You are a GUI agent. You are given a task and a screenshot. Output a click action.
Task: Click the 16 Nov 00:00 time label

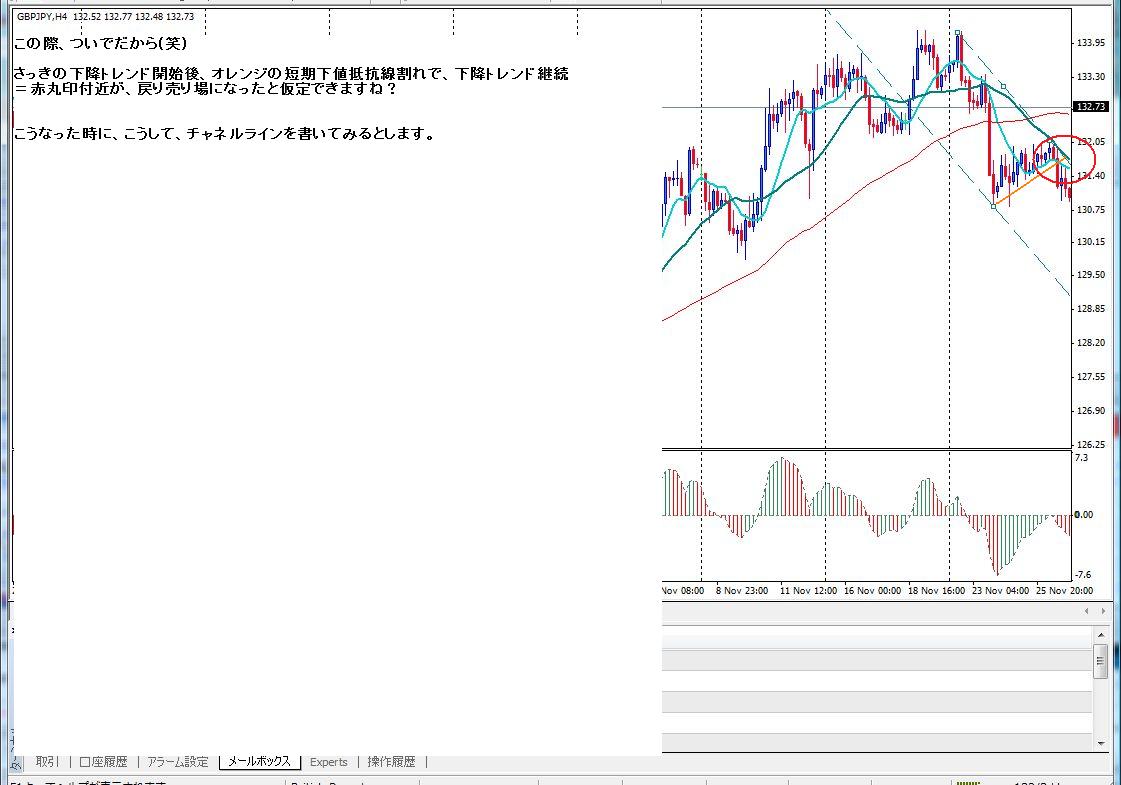[x=872, y=591]
